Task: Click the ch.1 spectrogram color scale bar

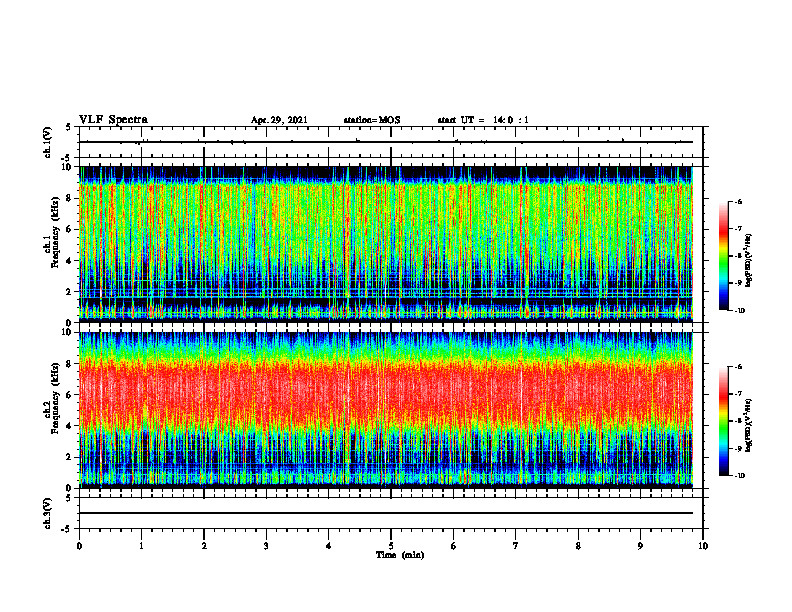Action: pyautogui.click(x=723, y=256)
